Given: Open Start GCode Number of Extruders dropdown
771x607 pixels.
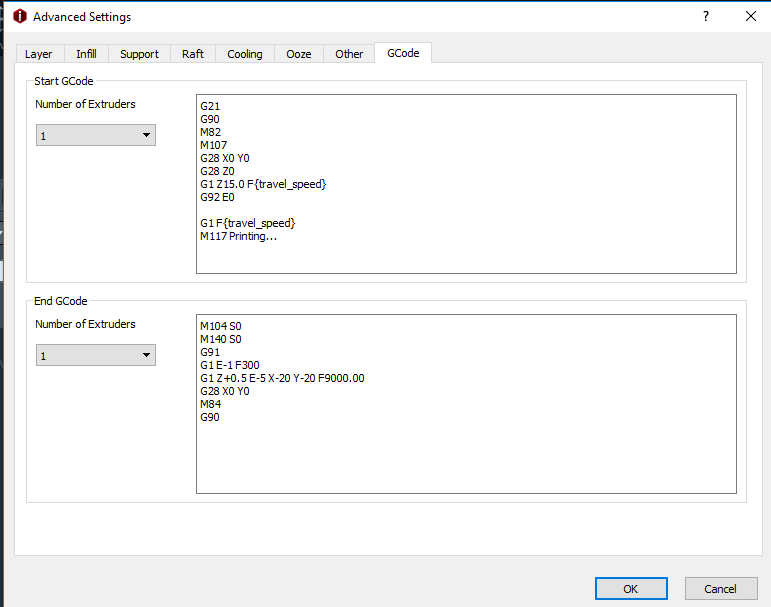Looking at the screenshot, I should (96, 135).
